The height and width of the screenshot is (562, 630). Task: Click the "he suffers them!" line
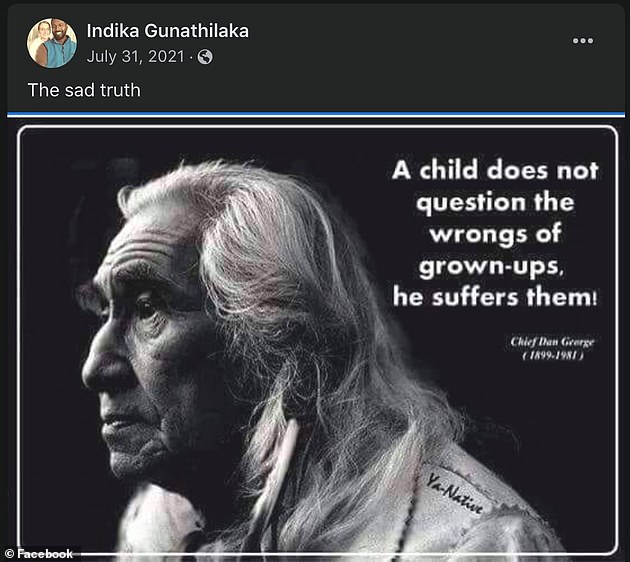tap(495, 298)
